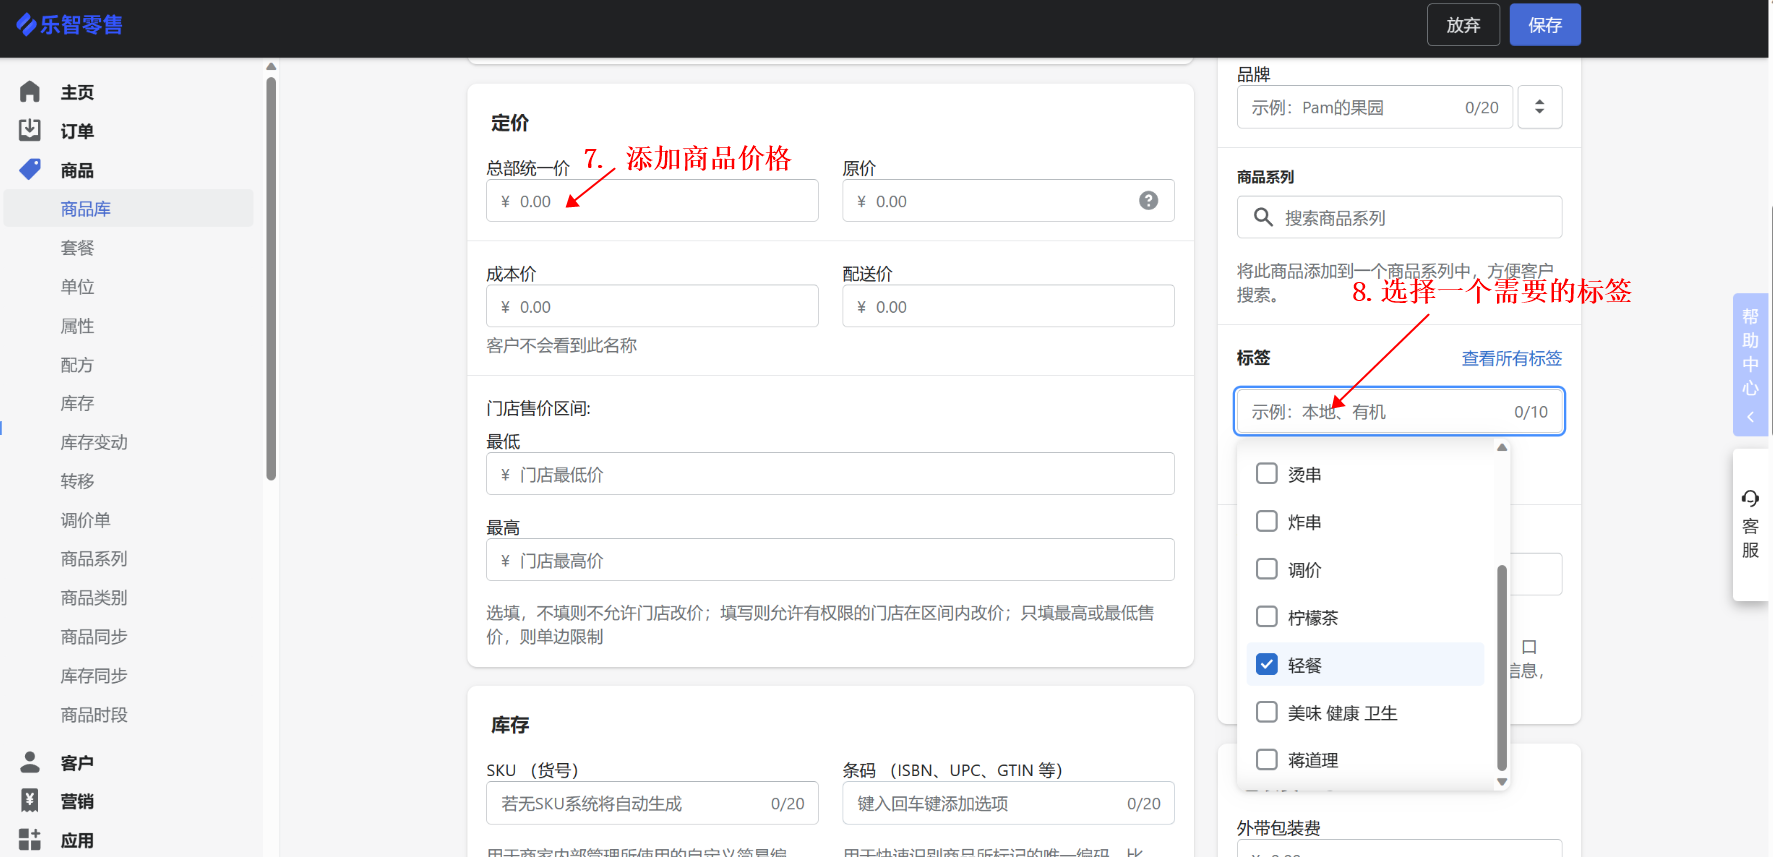Click the 品牌 brand input field

click(x=1375, y=107)
